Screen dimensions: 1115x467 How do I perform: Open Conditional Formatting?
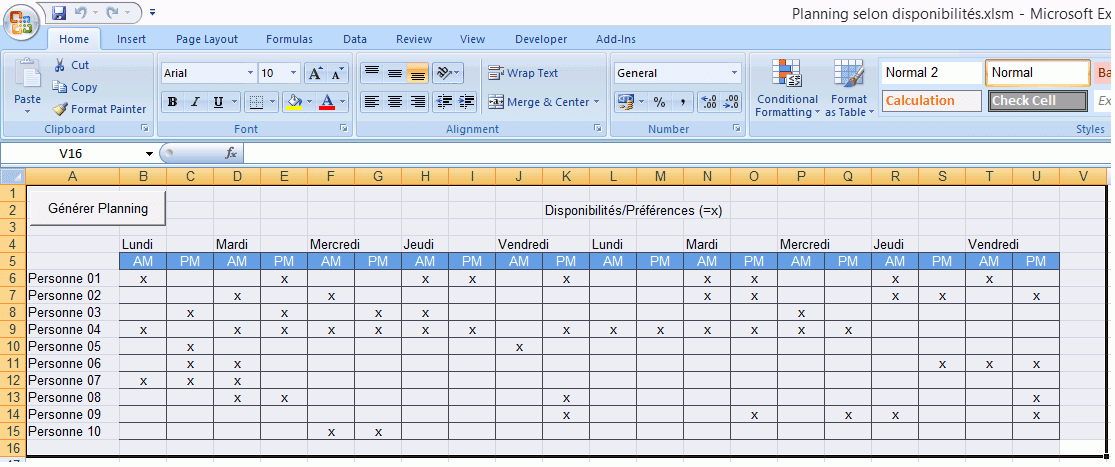tap(787, 89)
